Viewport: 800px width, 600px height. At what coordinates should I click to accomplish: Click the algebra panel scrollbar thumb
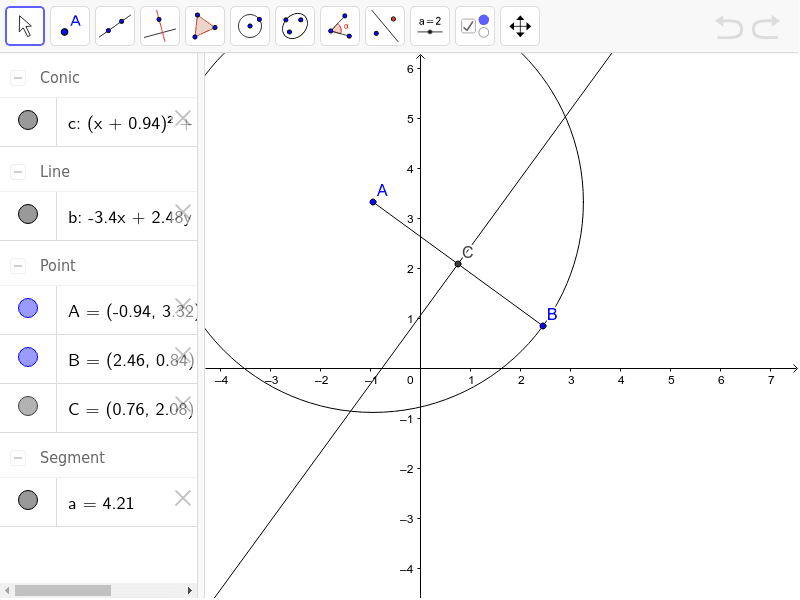pyautogui.click(x=63, y=590)
